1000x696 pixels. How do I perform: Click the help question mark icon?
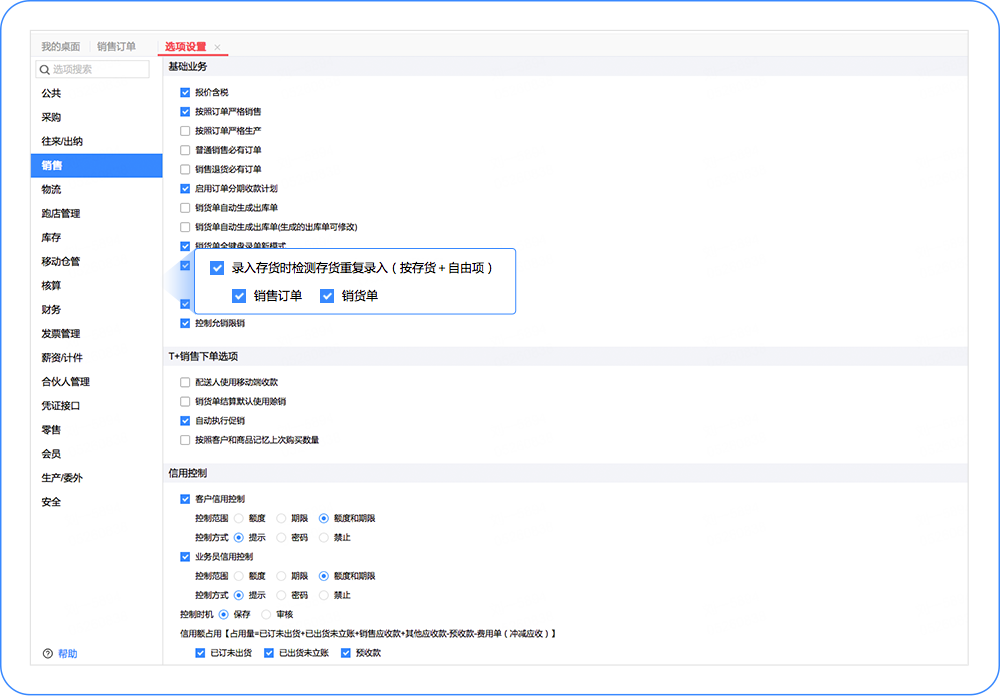[x=47, y=653]
